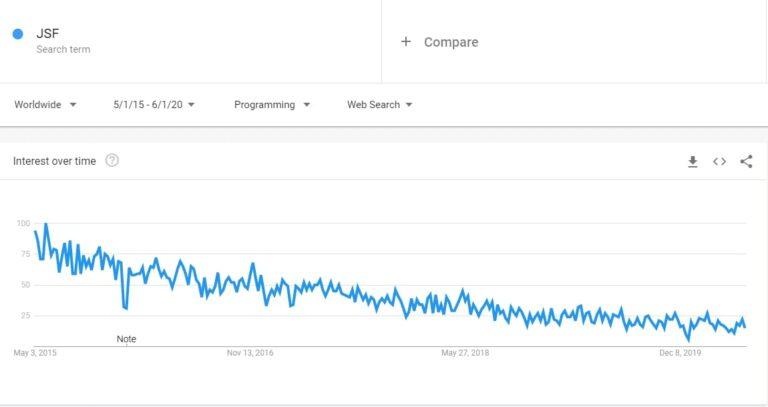Open the 5/1/15 - 6/1/20 date range dropdown
Viewport: 768px width, 407px height.
coord(154,104)
